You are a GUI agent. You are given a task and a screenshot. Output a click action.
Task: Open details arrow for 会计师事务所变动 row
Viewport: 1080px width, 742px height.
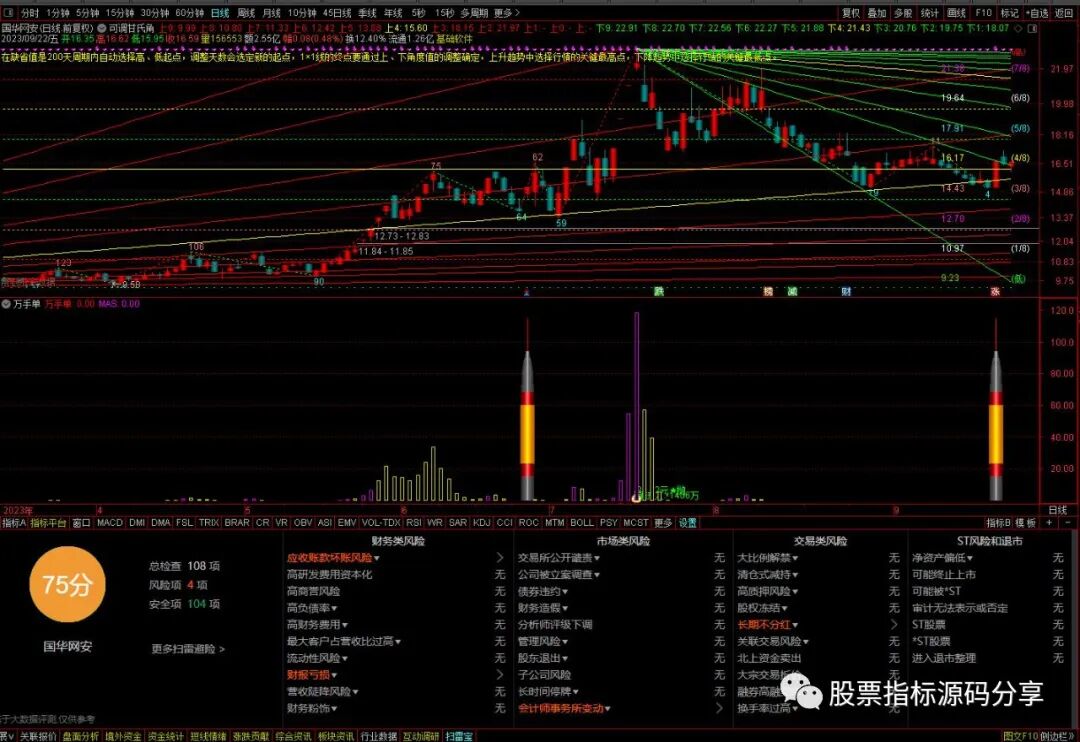pos(719,708)
